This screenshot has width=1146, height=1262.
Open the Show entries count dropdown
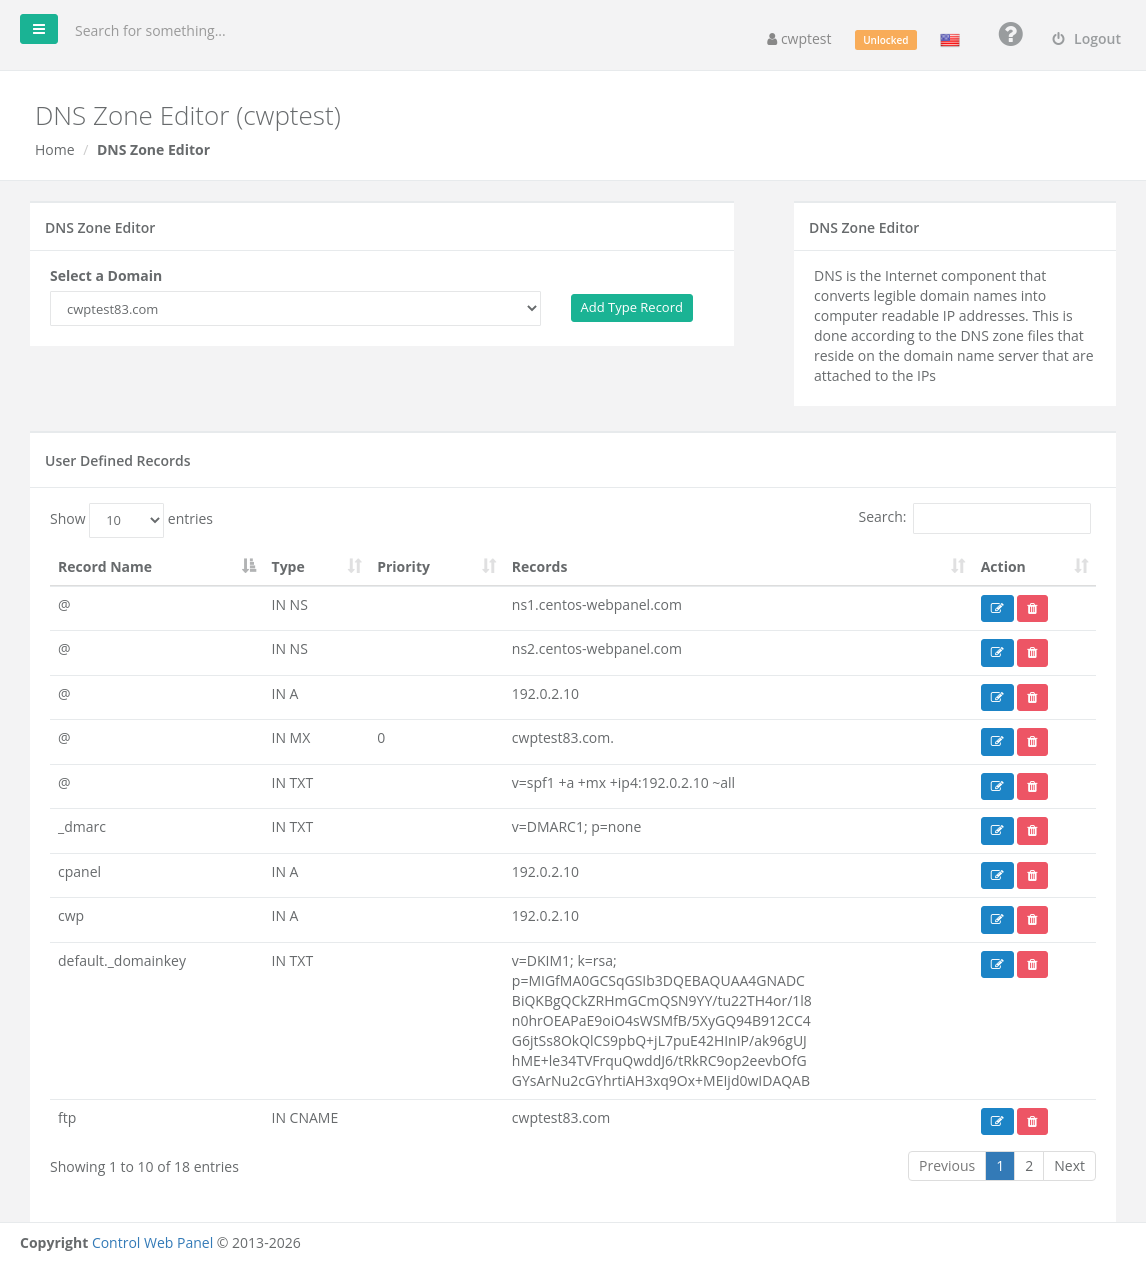click(x=127, y=520)
